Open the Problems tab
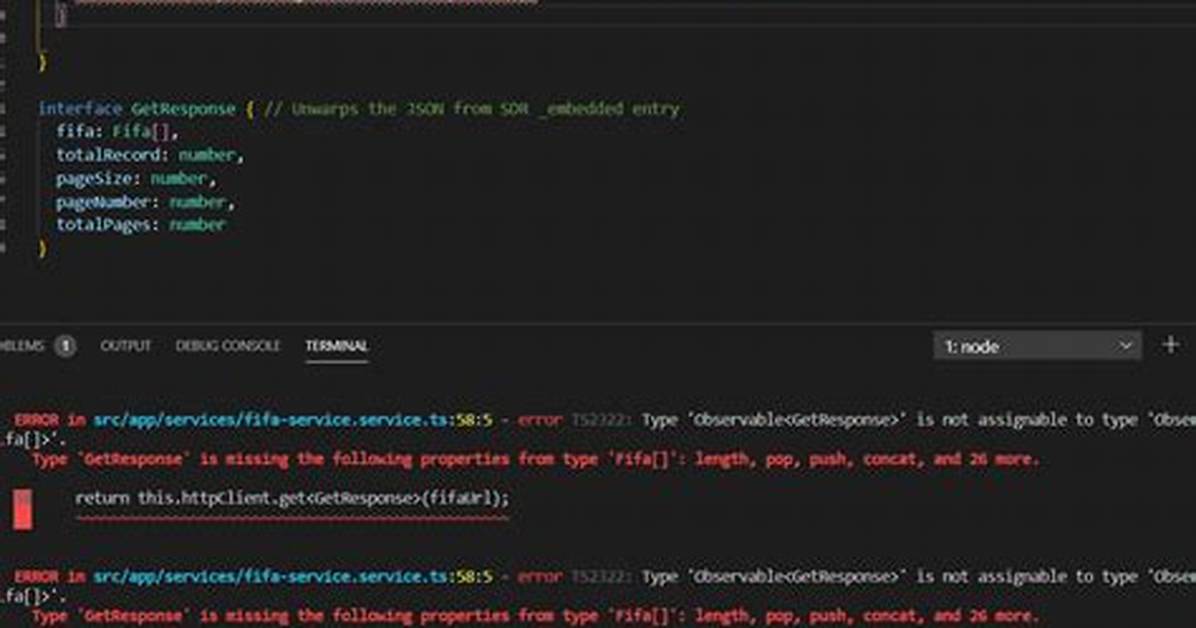 22,346
